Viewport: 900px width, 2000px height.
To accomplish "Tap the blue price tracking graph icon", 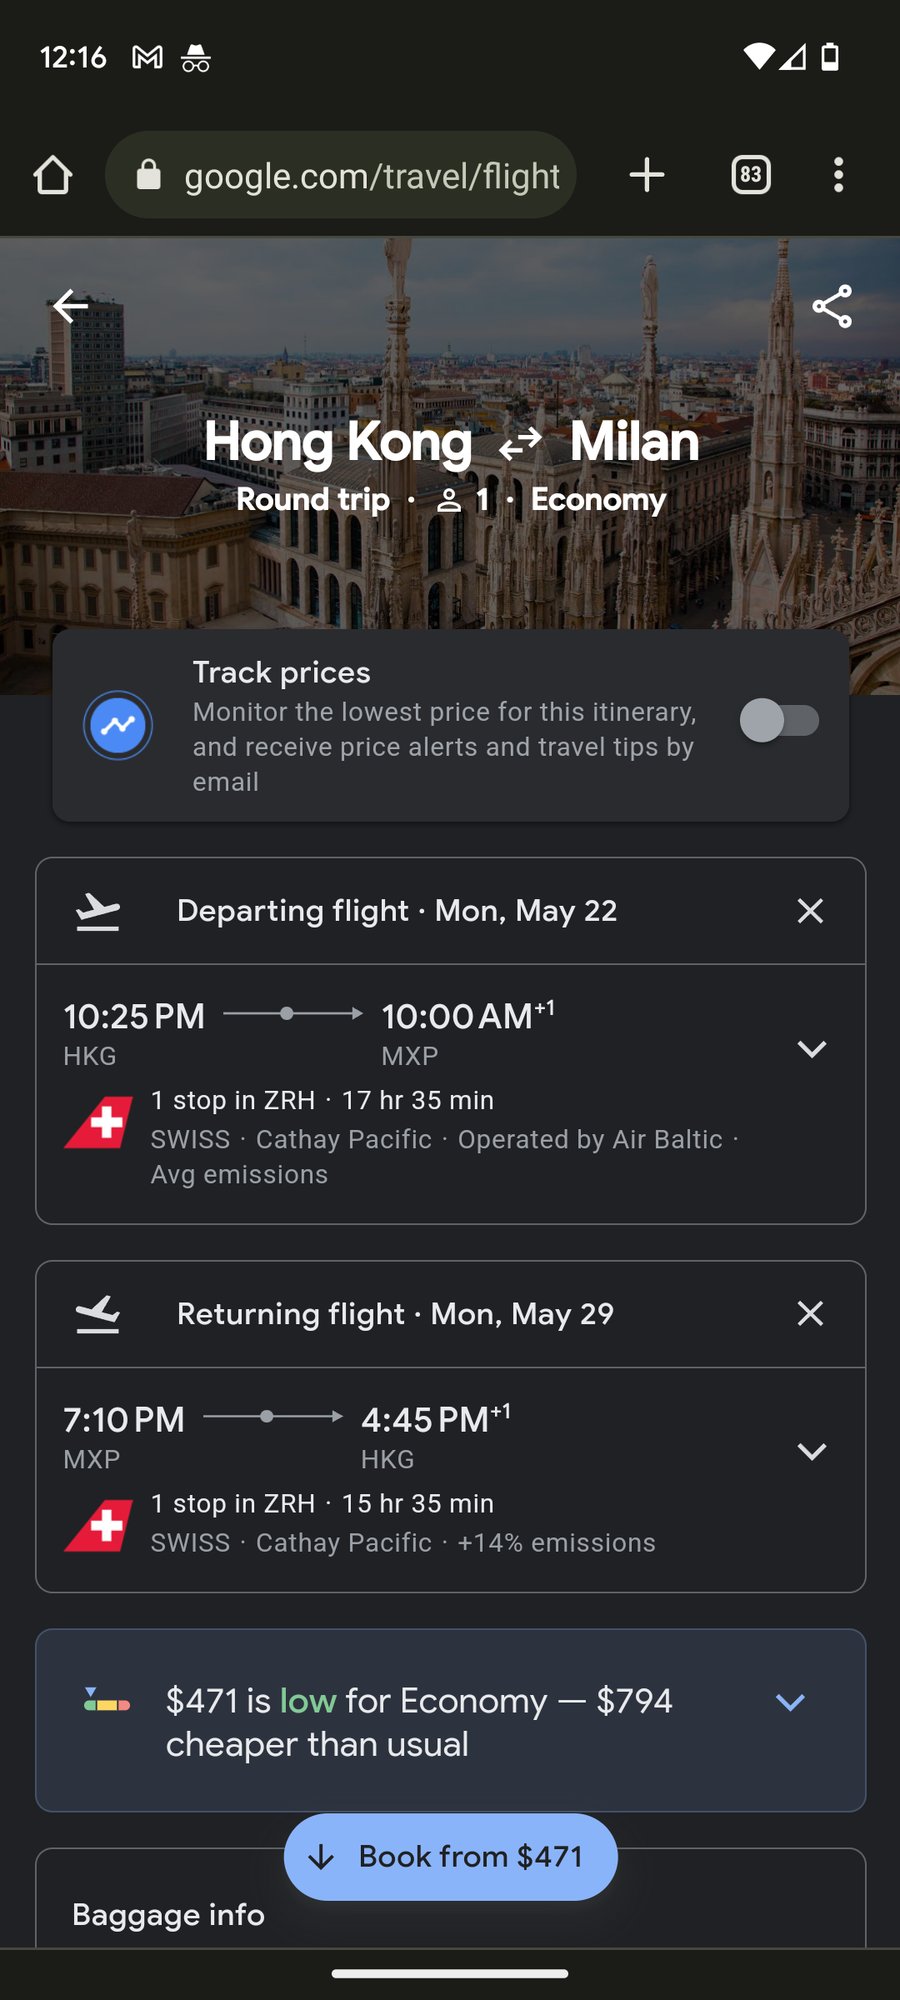I will click(118, 725).
